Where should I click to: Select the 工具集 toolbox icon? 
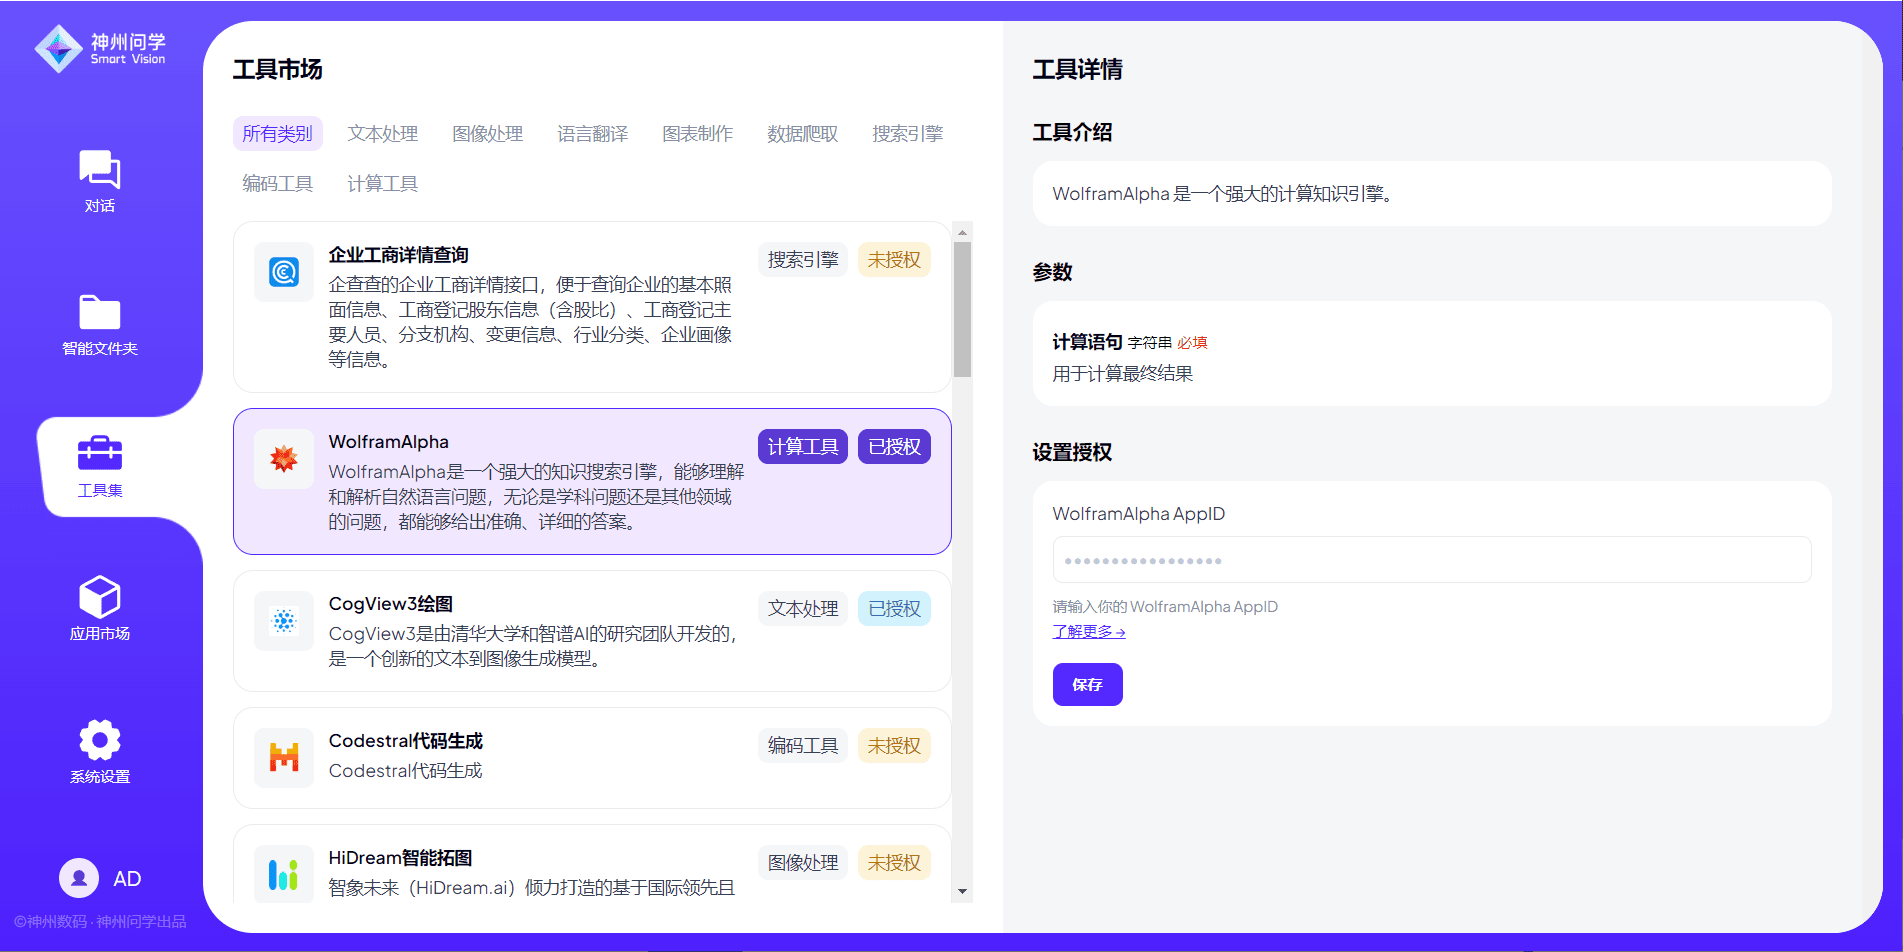[99, 454]
